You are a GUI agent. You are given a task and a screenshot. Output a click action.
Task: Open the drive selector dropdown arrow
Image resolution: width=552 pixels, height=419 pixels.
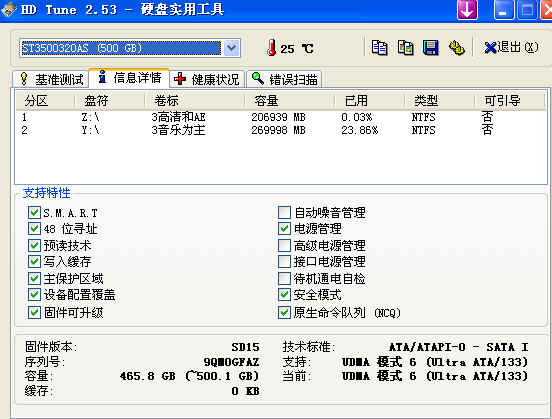tap(232, 48)
